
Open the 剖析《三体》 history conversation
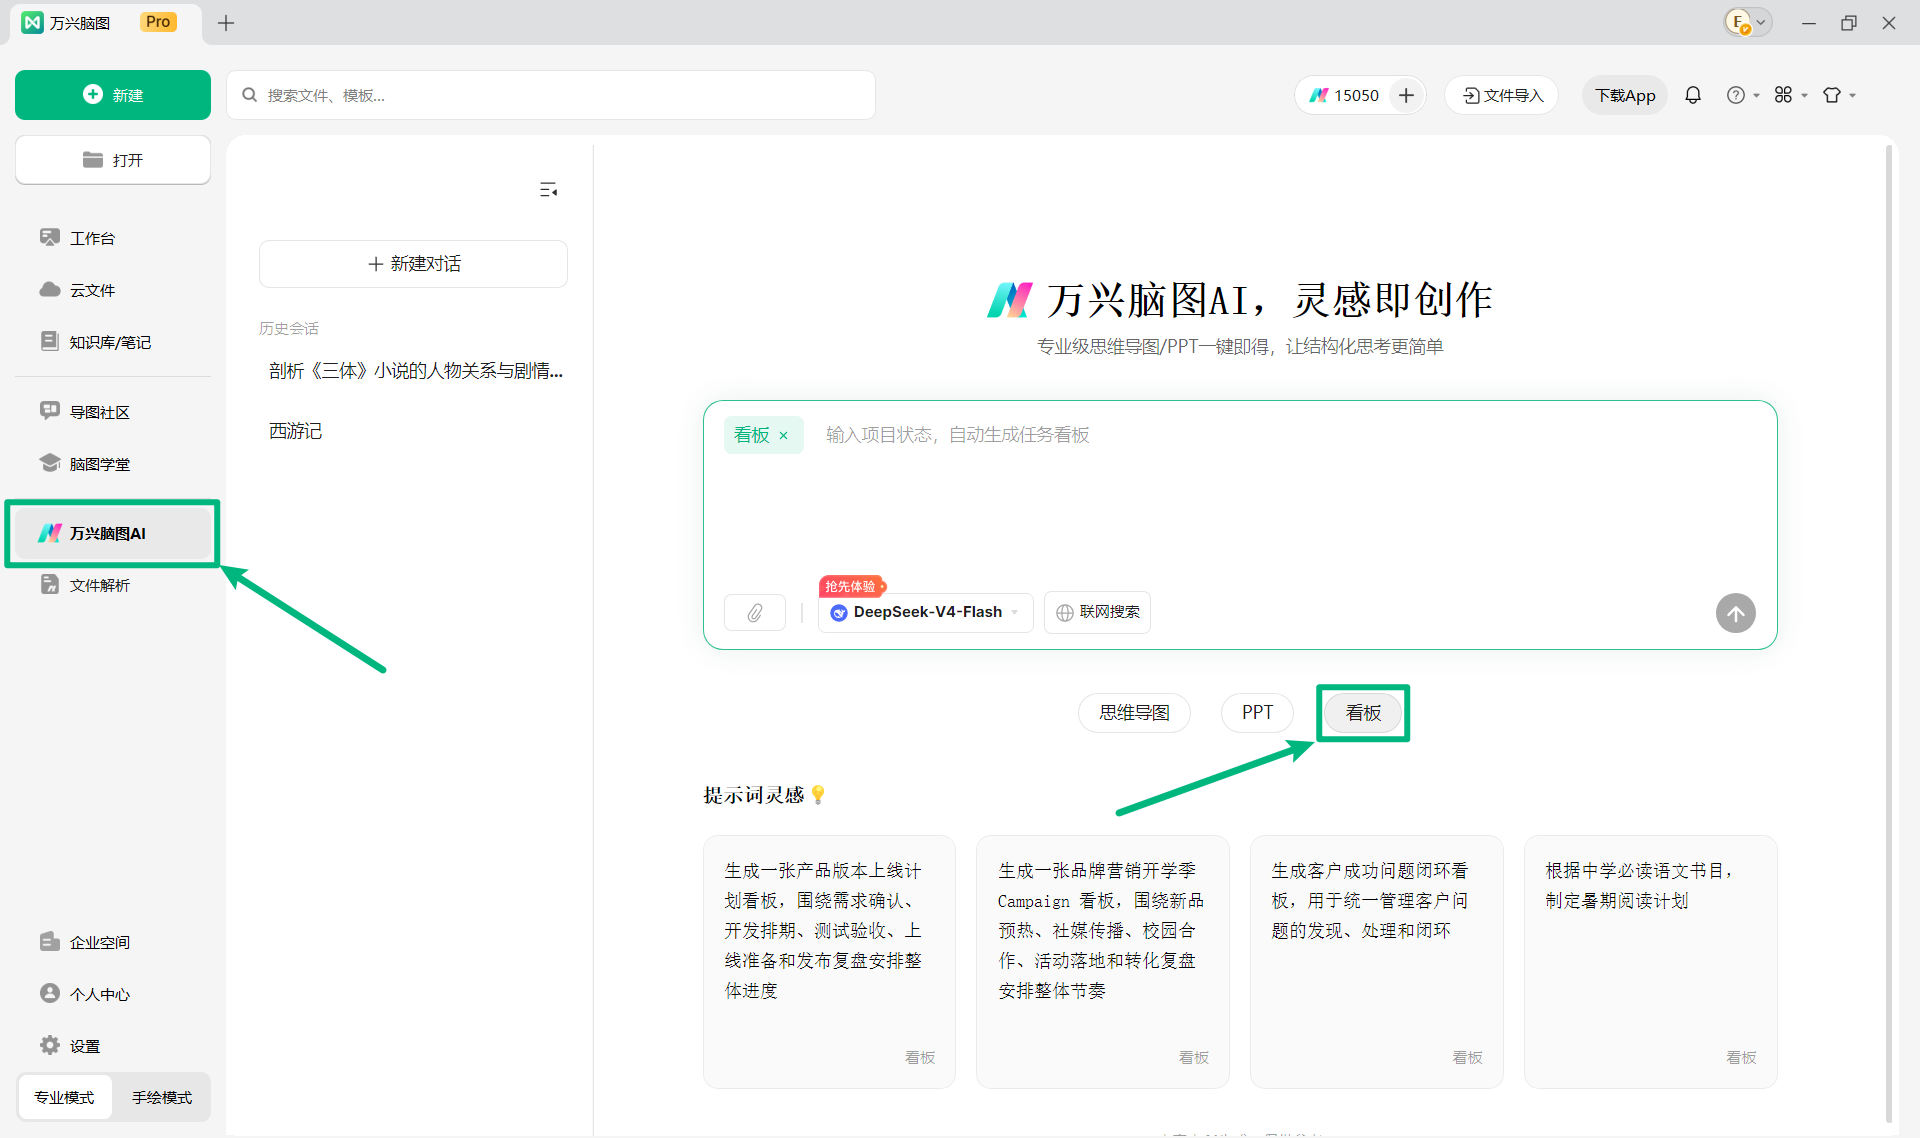click(415, 371)
